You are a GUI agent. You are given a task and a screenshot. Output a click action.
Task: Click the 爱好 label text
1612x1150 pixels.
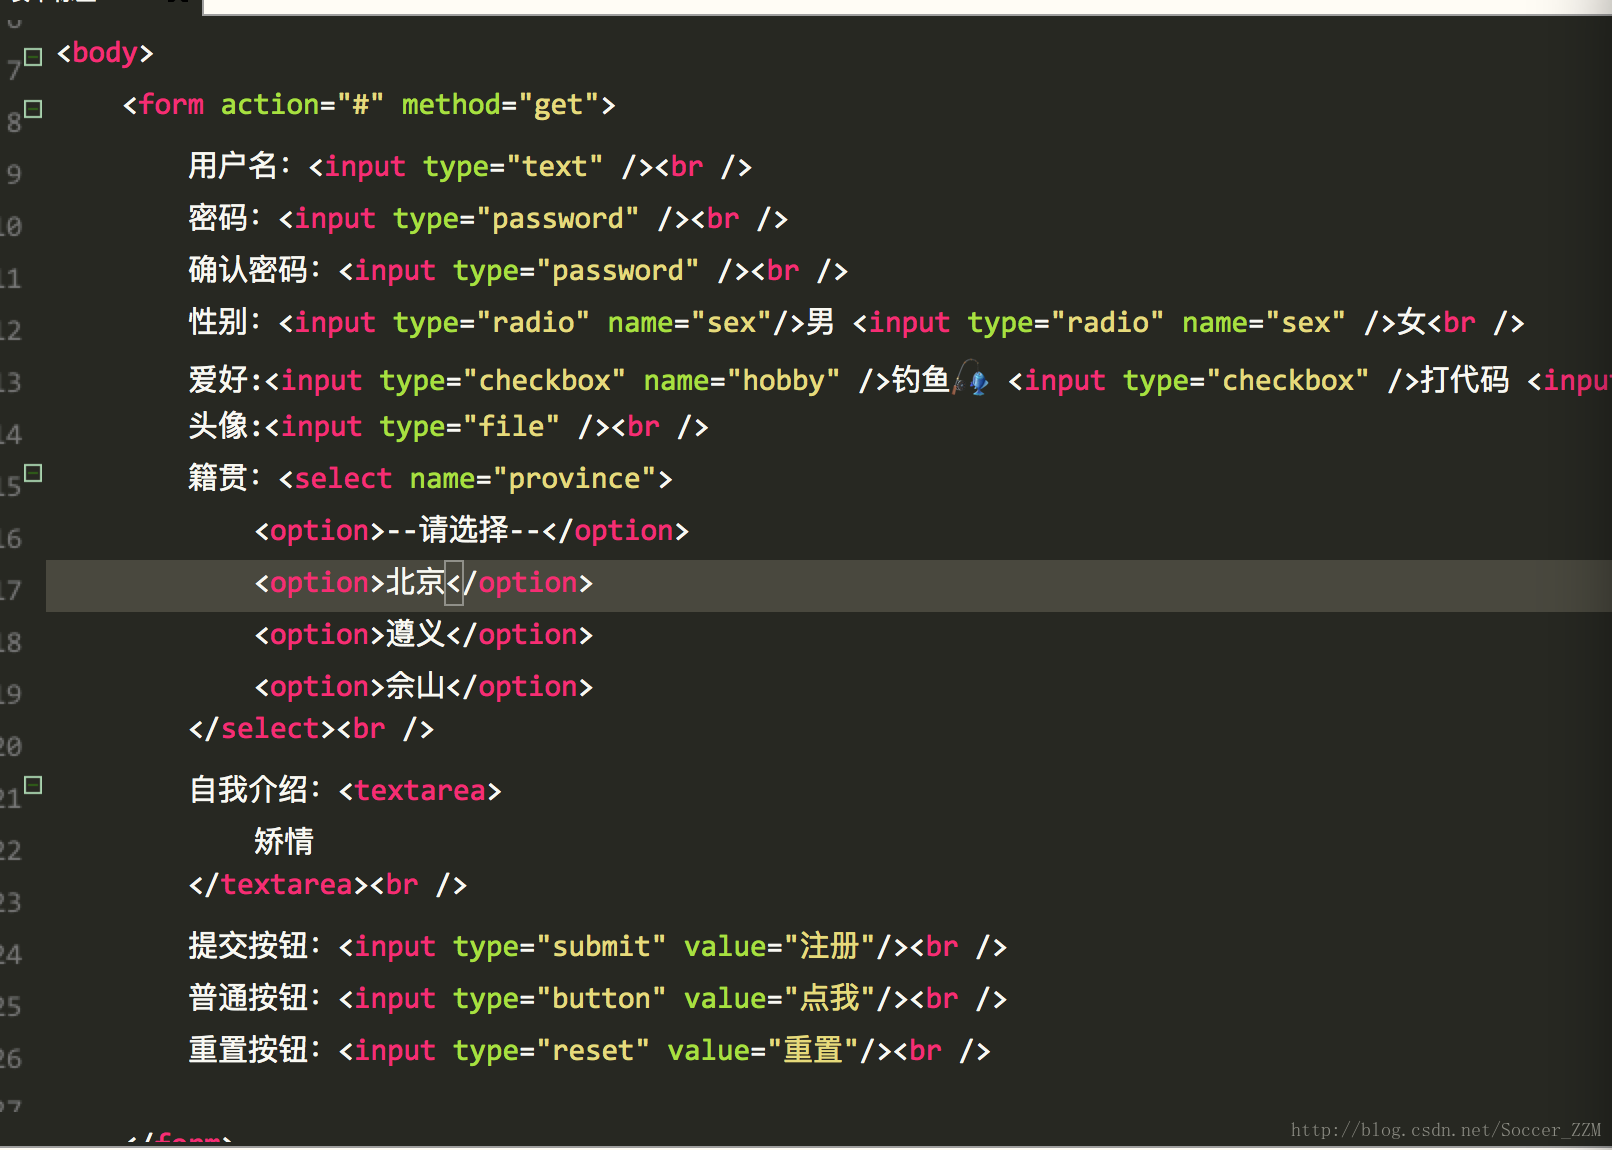[x=225, y=380]
